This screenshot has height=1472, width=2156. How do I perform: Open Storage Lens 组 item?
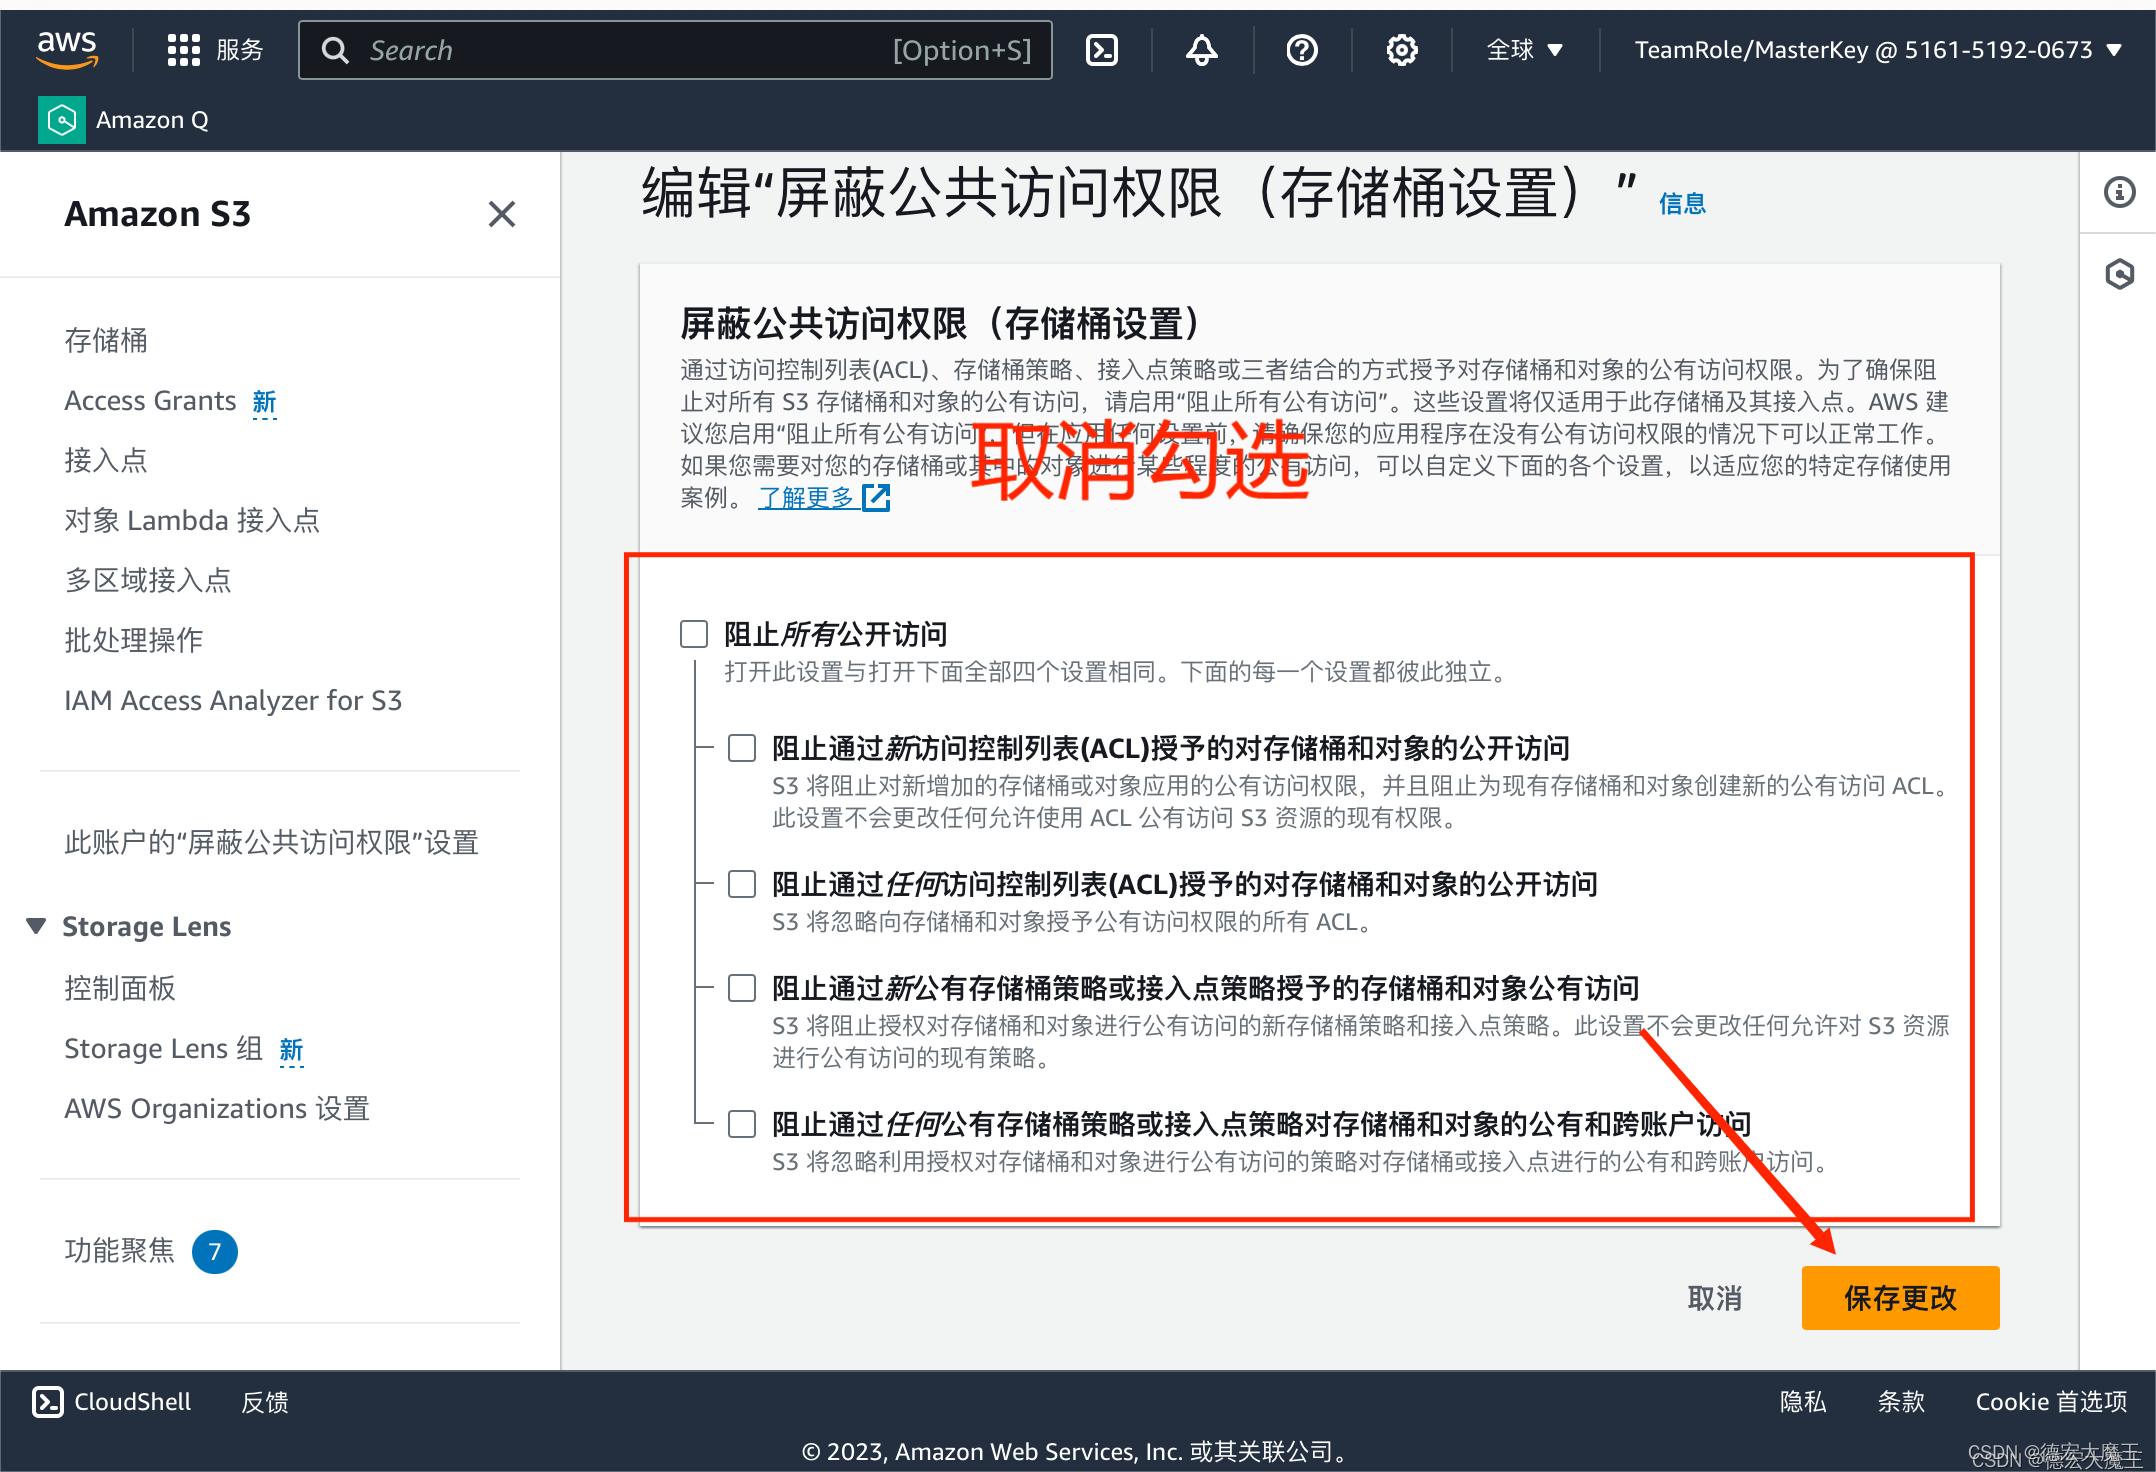[x=163, y=1048]
